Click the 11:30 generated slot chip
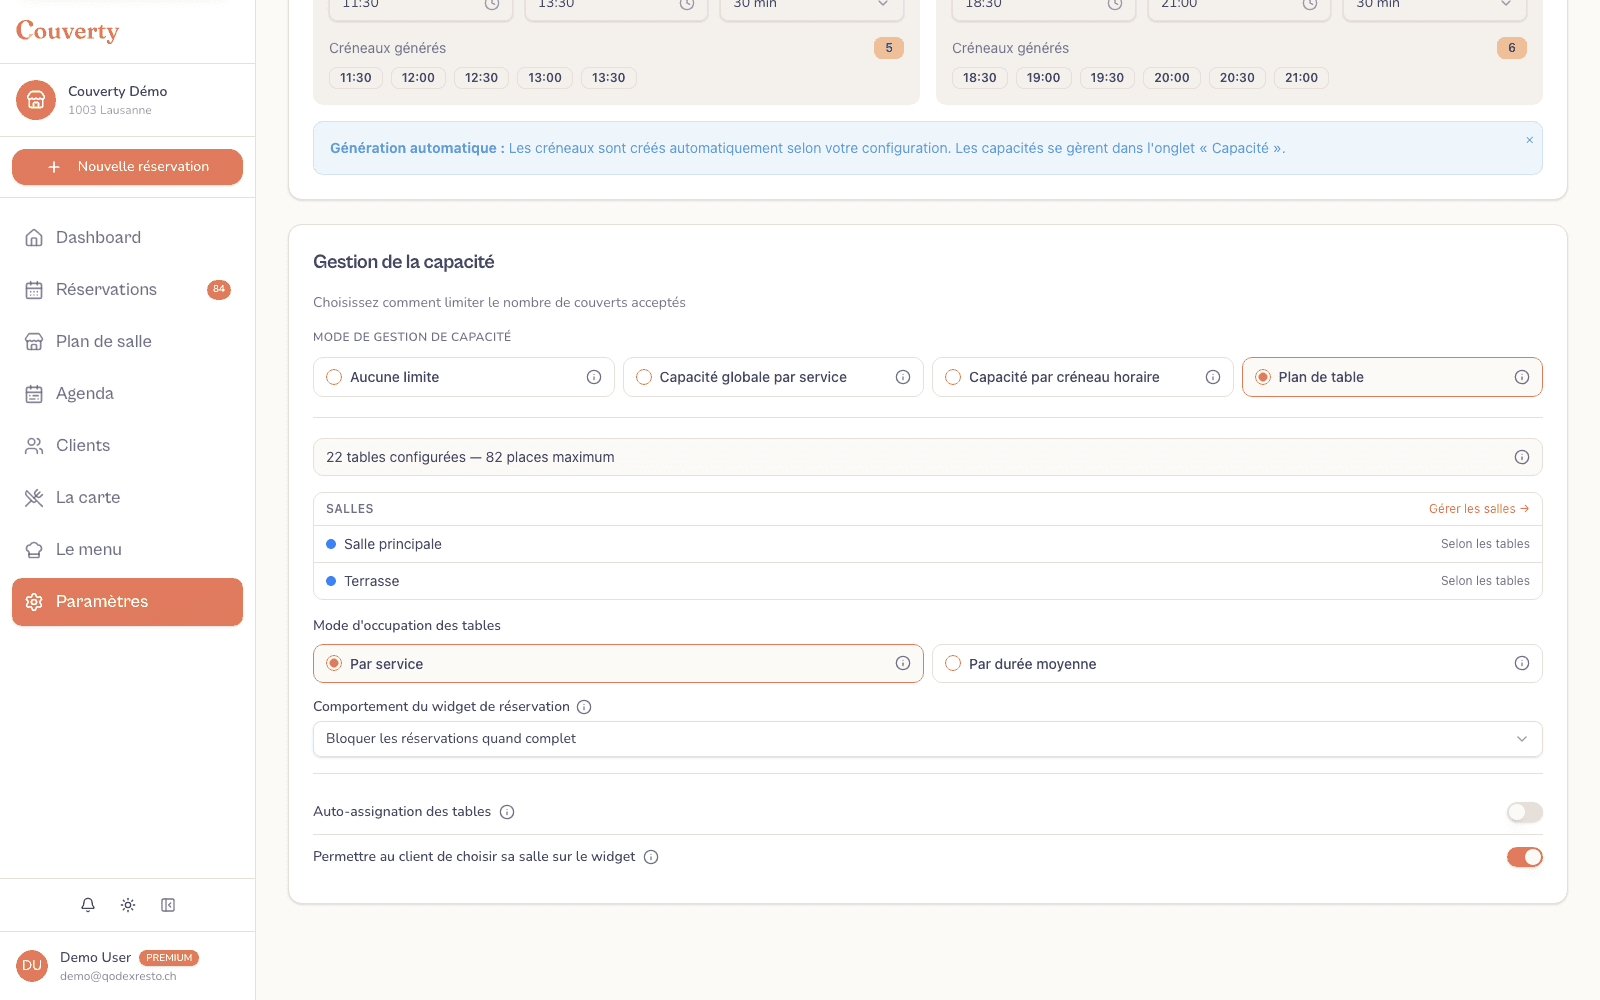Image resolution: width=1600 pixels, height=1000 pixels. pos(356,78)
